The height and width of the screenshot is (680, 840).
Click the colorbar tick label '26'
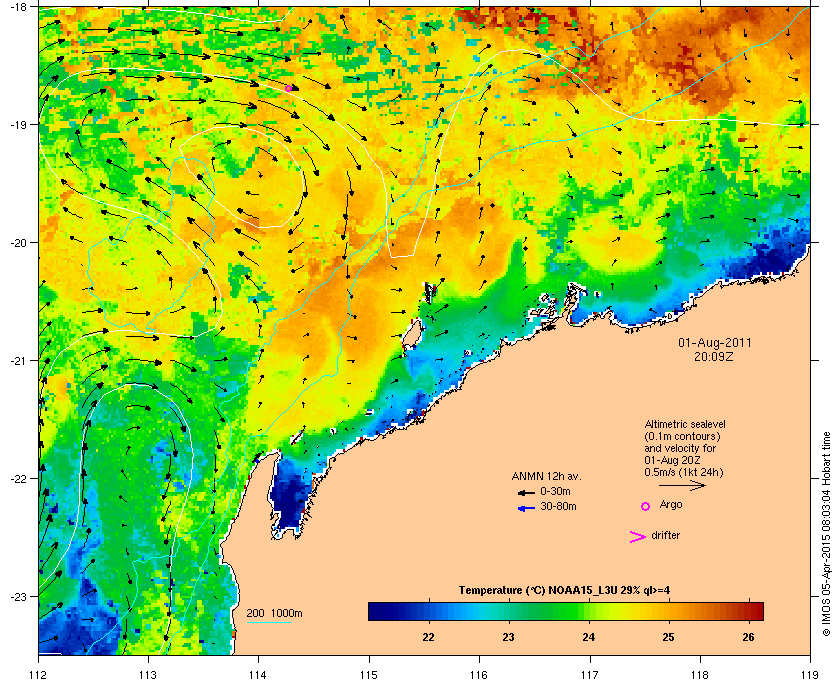[748, 637]
